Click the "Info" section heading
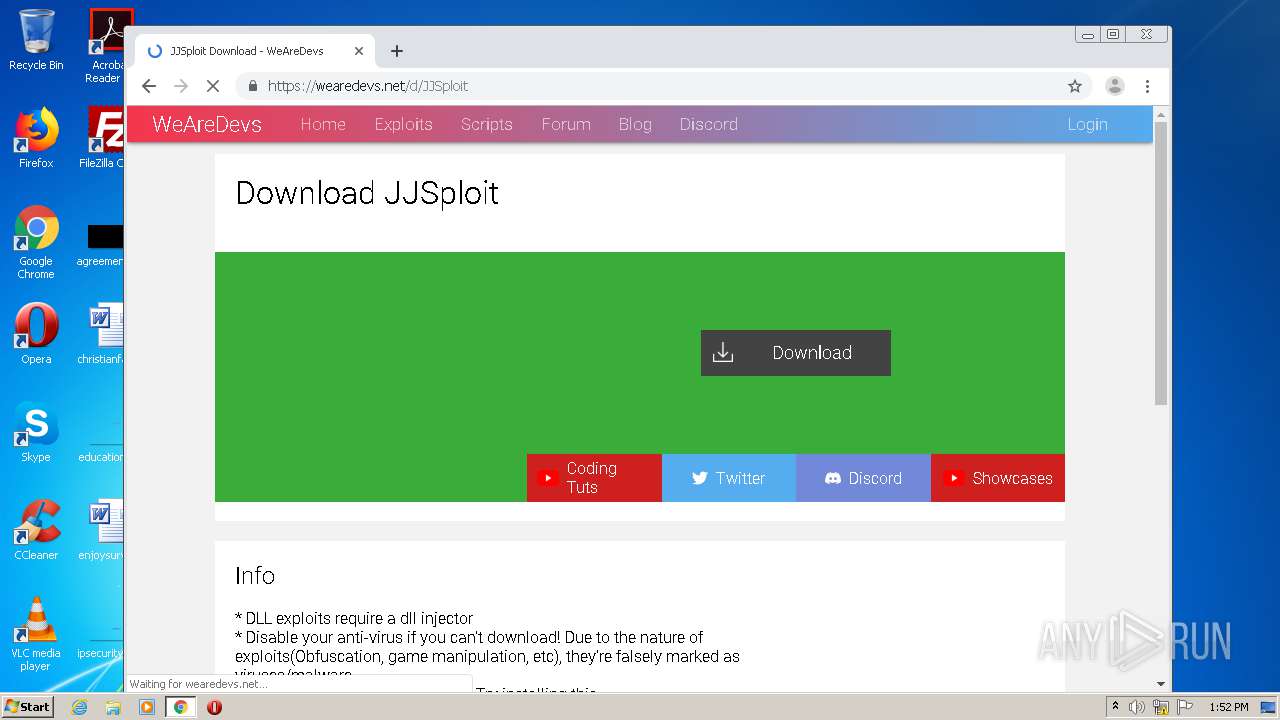This screenshot has height=720, width=1280. coord(255,576)
